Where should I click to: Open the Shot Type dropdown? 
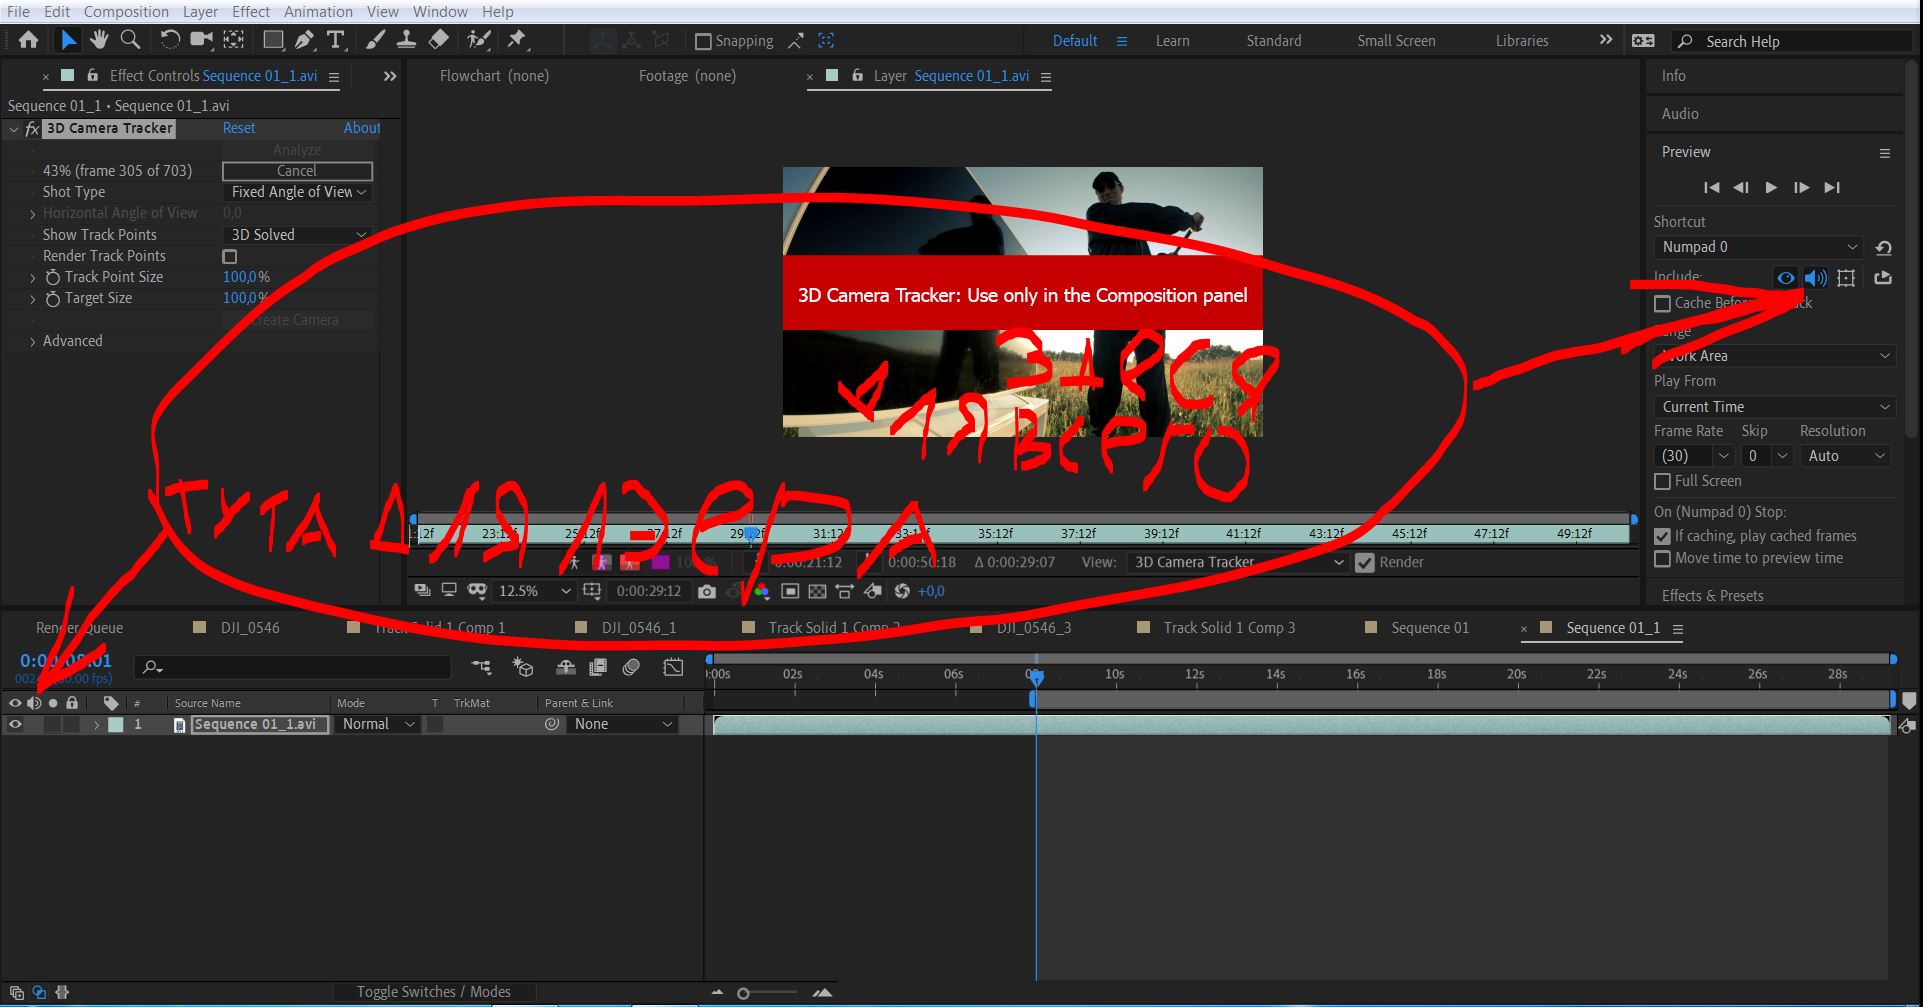click(297, 192)
